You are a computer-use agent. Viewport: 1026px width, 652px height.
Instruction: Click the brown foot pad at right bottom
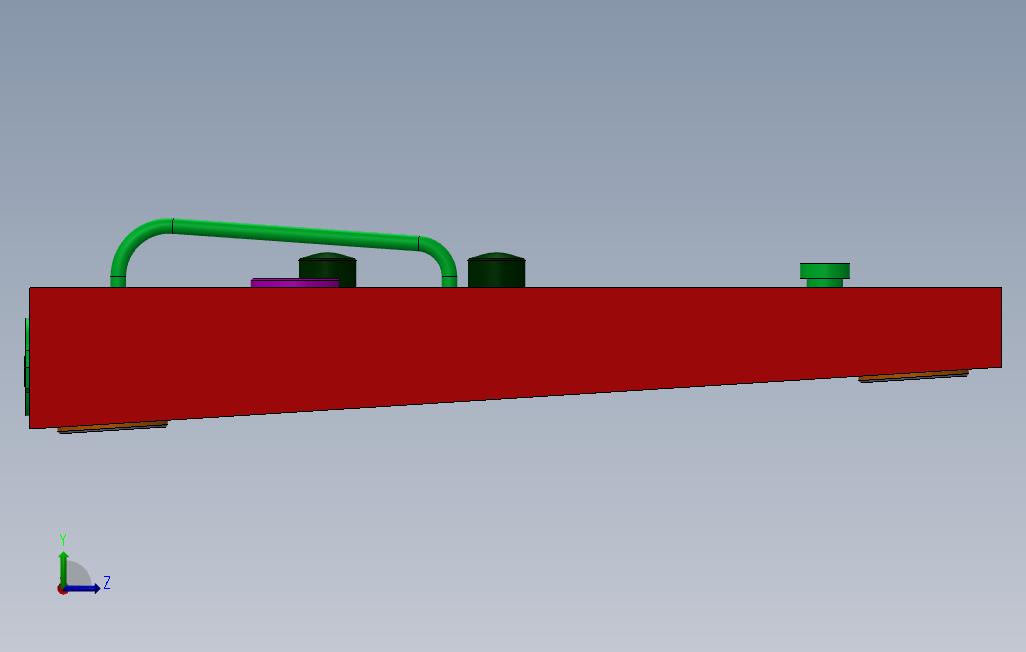913,376
